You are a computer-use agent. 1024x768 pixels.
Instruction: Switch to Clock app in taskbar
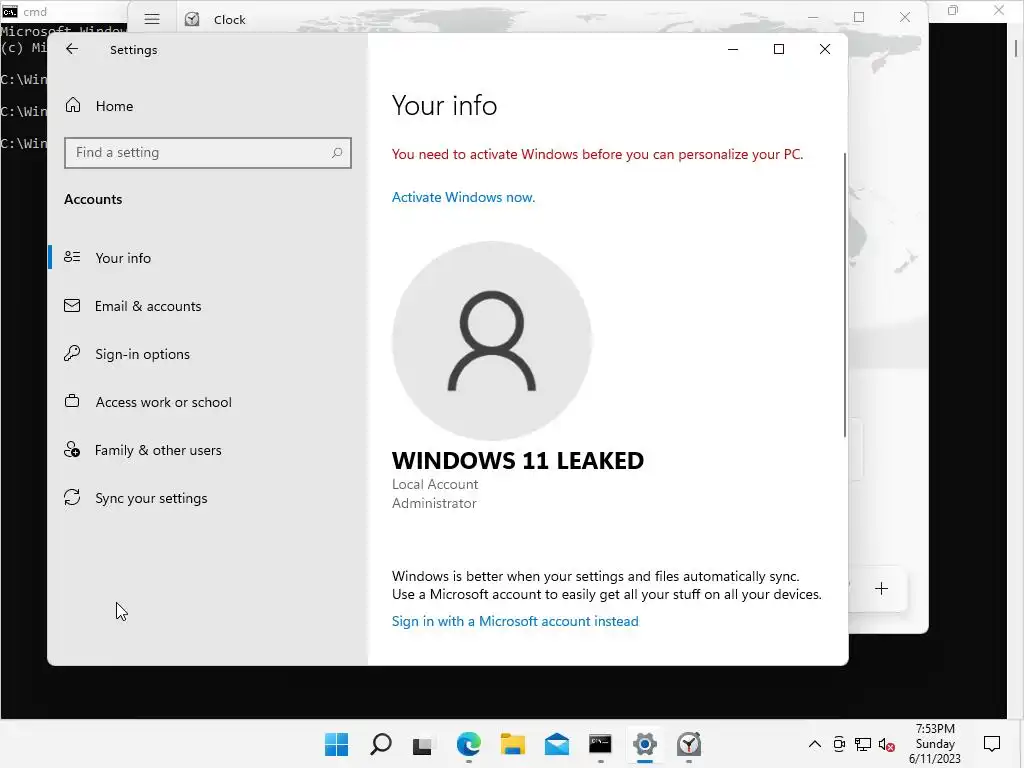pyautogui.click(x=689, y=744)
